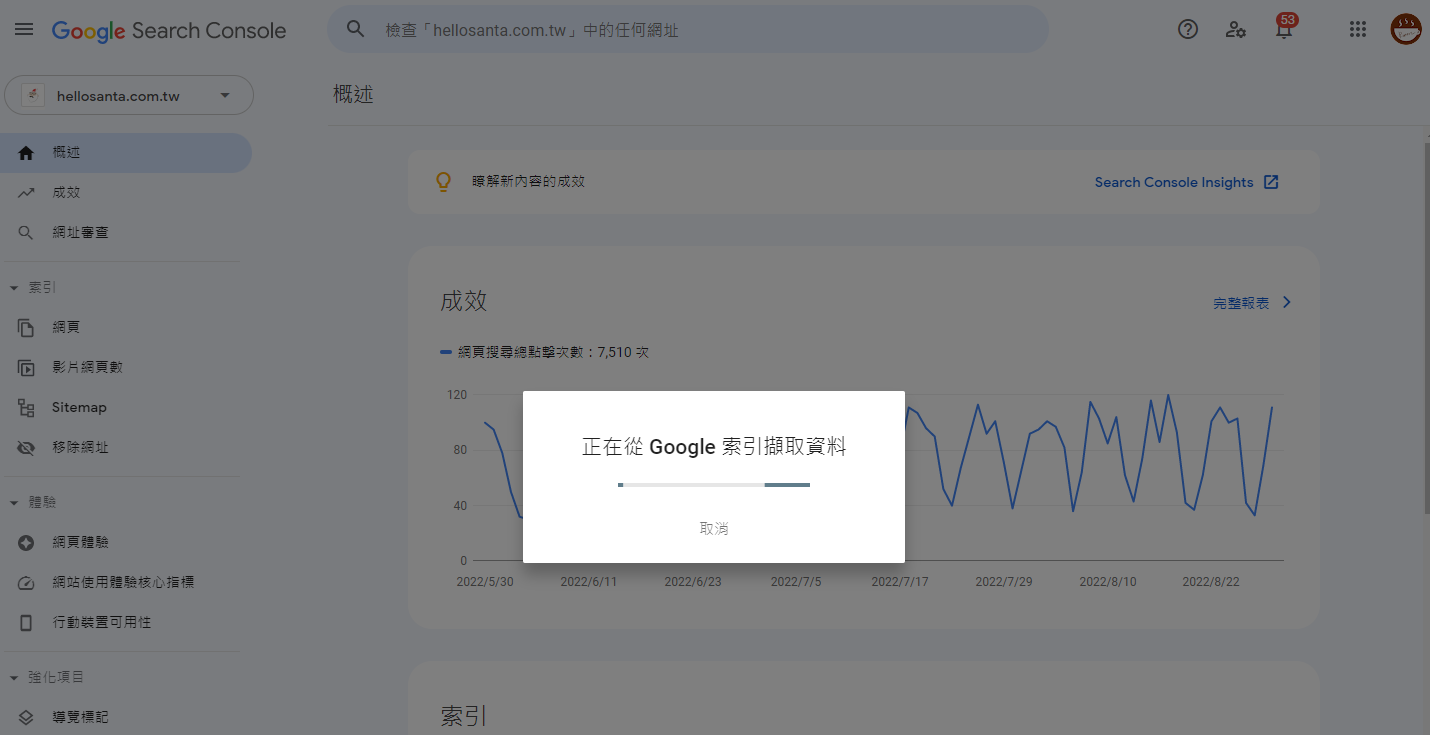Click the page's vertical scrollbar
The image size is (1430, 735).
click(x=1425, y=330)
